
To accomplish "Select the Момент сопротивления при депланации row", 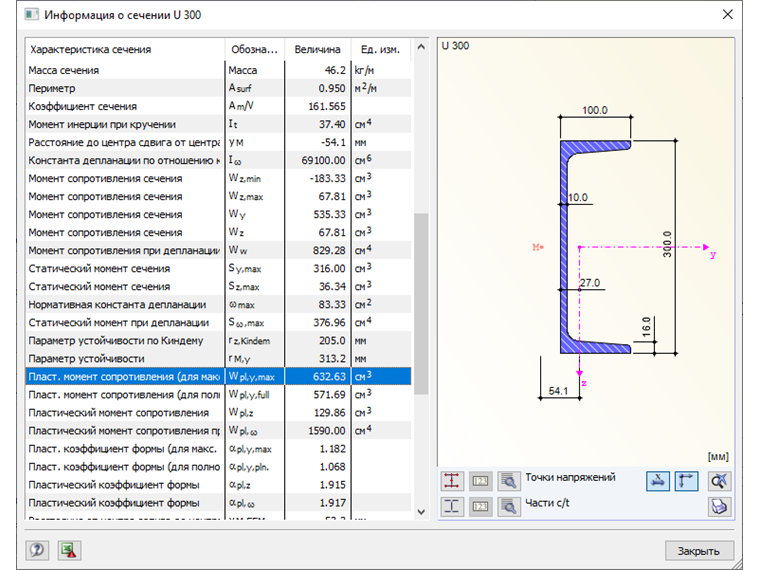I will 218,251.
